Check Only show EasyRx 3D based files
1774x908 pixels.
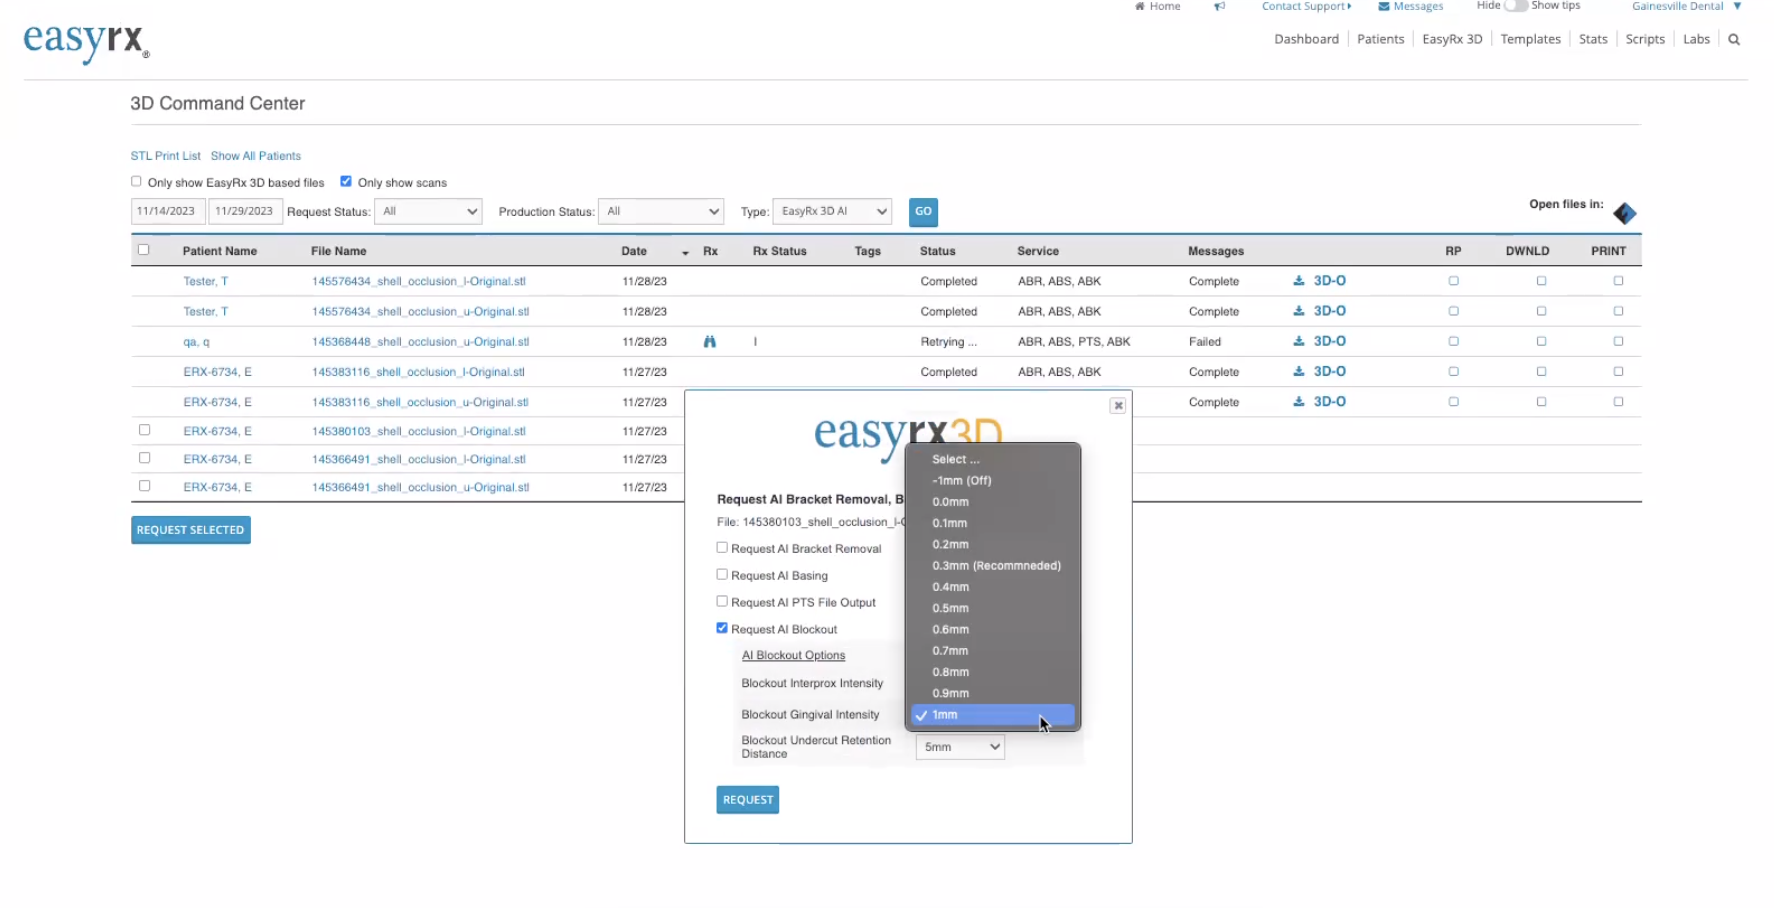coord(136,182)
